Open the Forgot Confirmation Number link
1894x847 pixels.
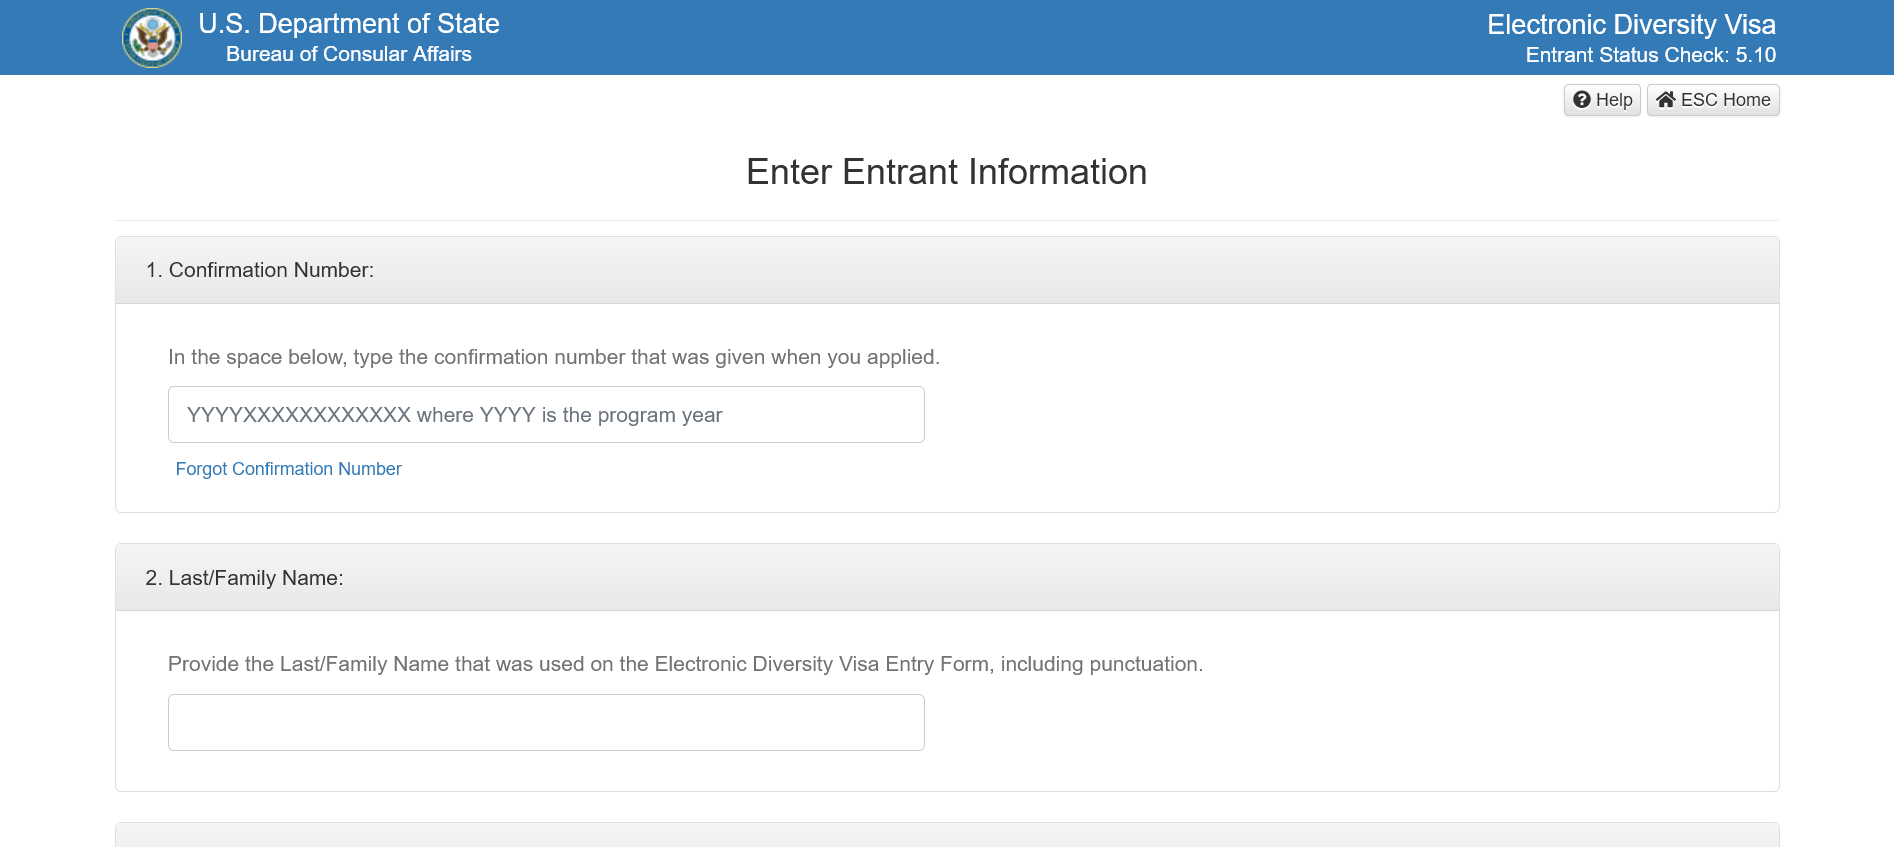coord(288,469)
